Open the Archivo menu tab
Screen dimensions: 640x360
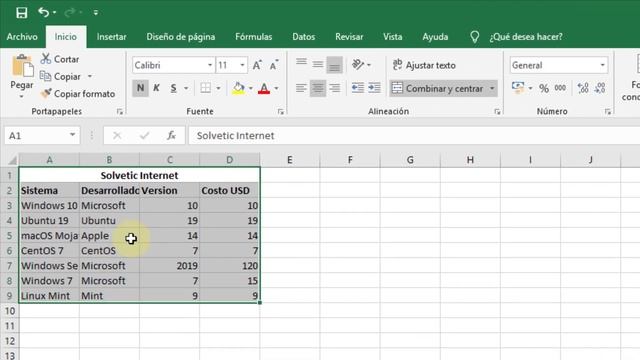point(22,37)
